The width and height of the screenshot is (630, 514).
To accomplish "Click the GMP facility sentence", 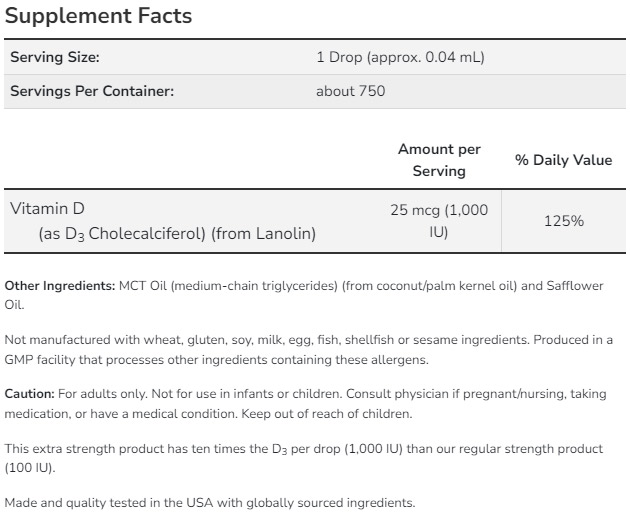I will [200, 359].
